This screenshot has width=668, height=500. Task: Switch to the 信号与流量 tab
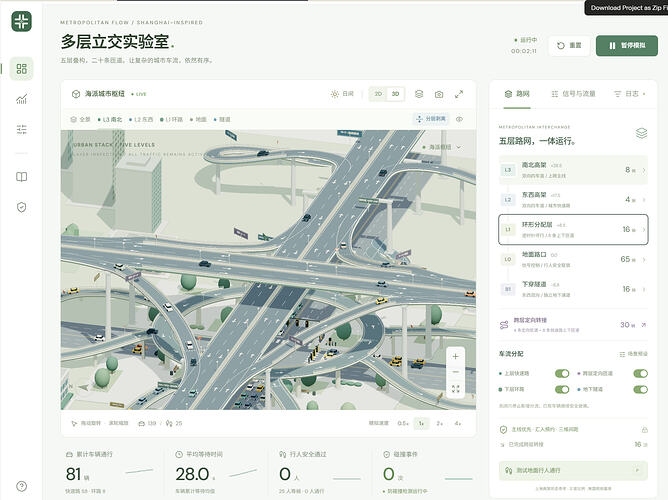click(573, 94)
